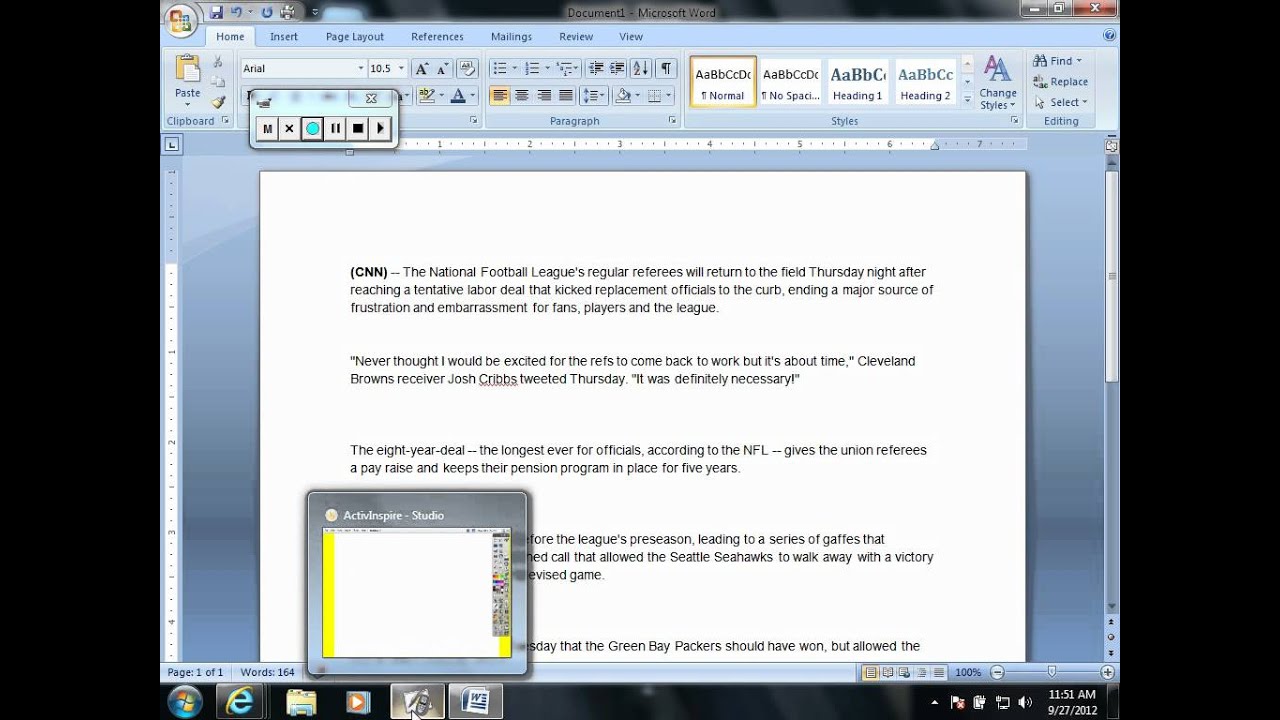This screenshot has height=720, width=1280.
Task: Start a bulleted list
Action: coord(499,69)
